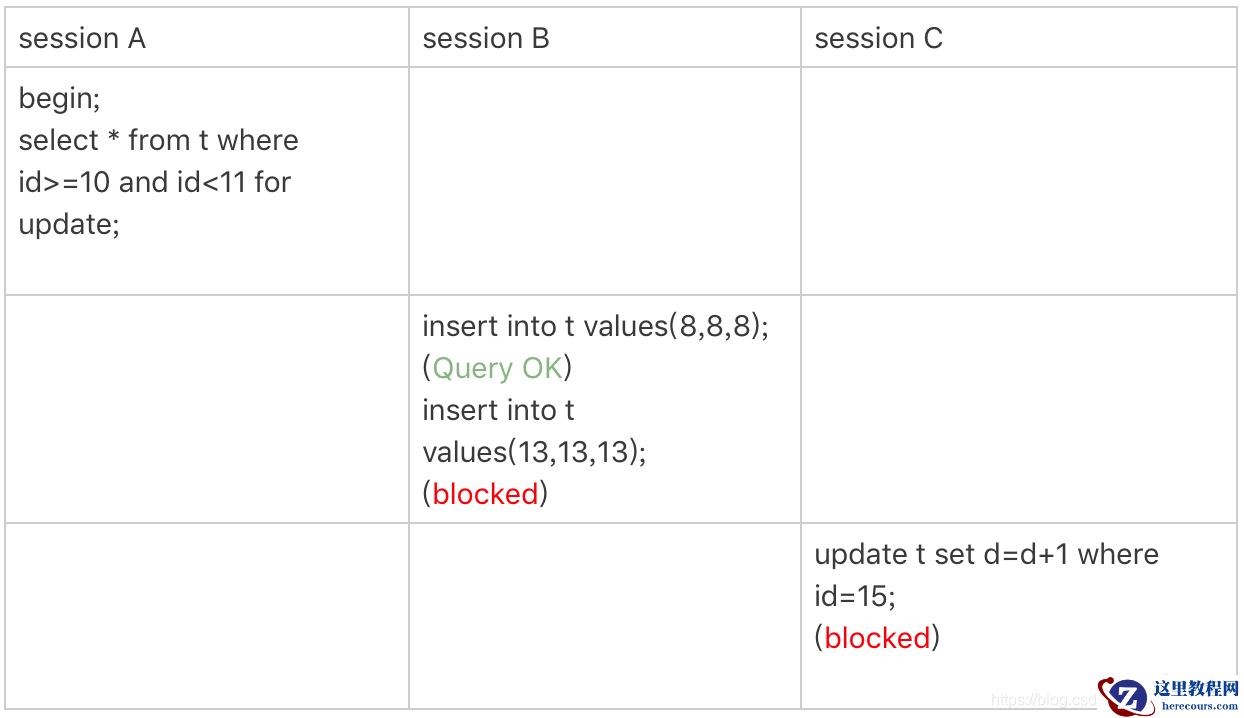
Task: Click empty session A cell in bottom row
Action: [x=206, y=615]
